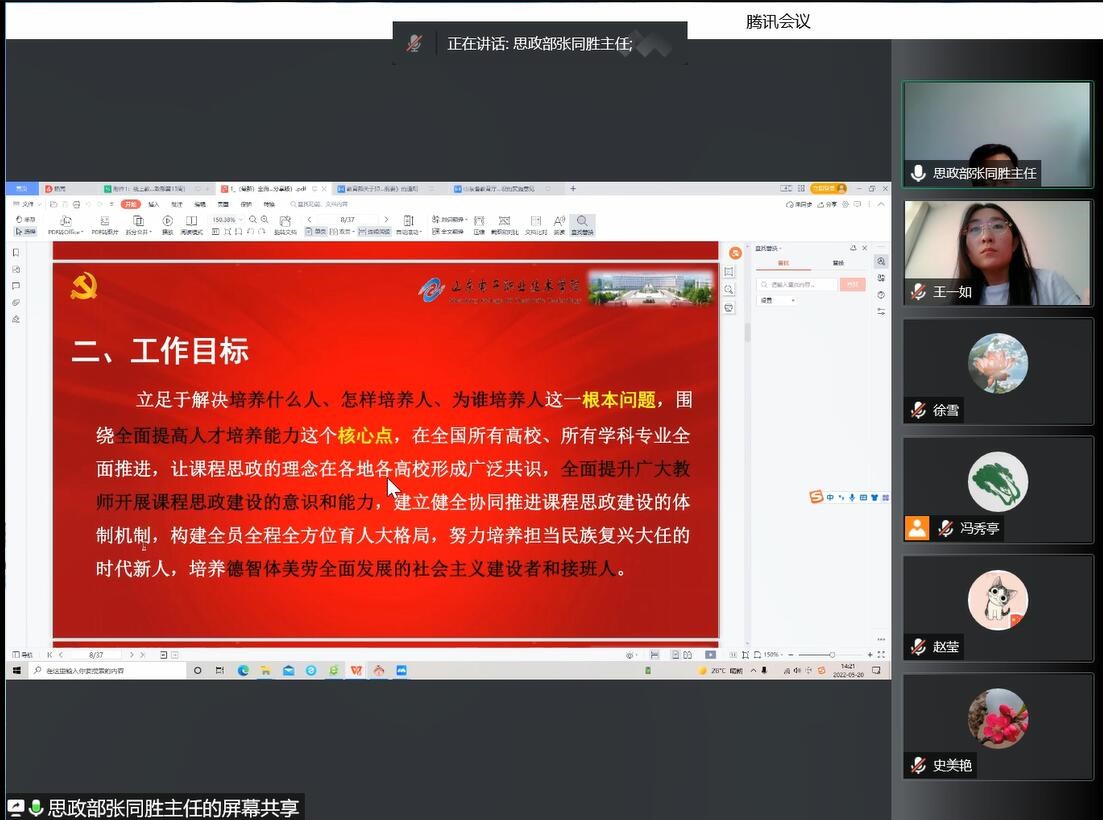
Task: Click the 查找 button beside search box
Action: pos(852,284)
